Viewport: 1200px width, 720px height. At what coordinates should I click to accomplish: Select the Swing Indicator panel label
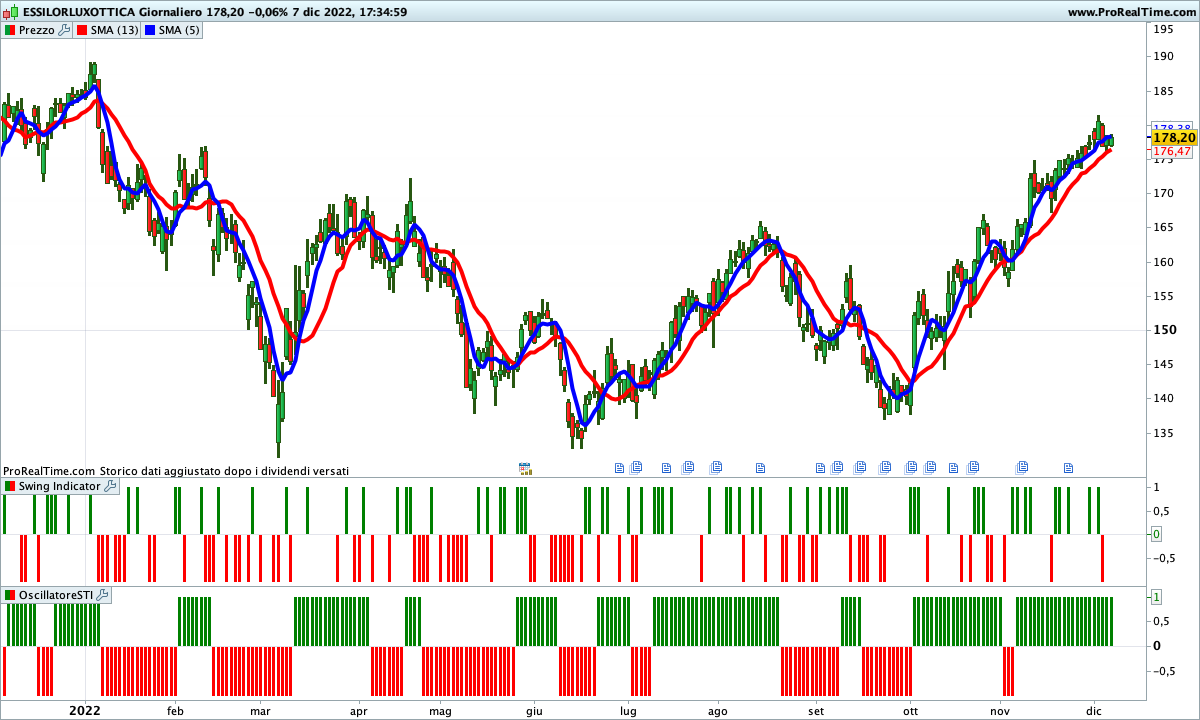point(60,486)
